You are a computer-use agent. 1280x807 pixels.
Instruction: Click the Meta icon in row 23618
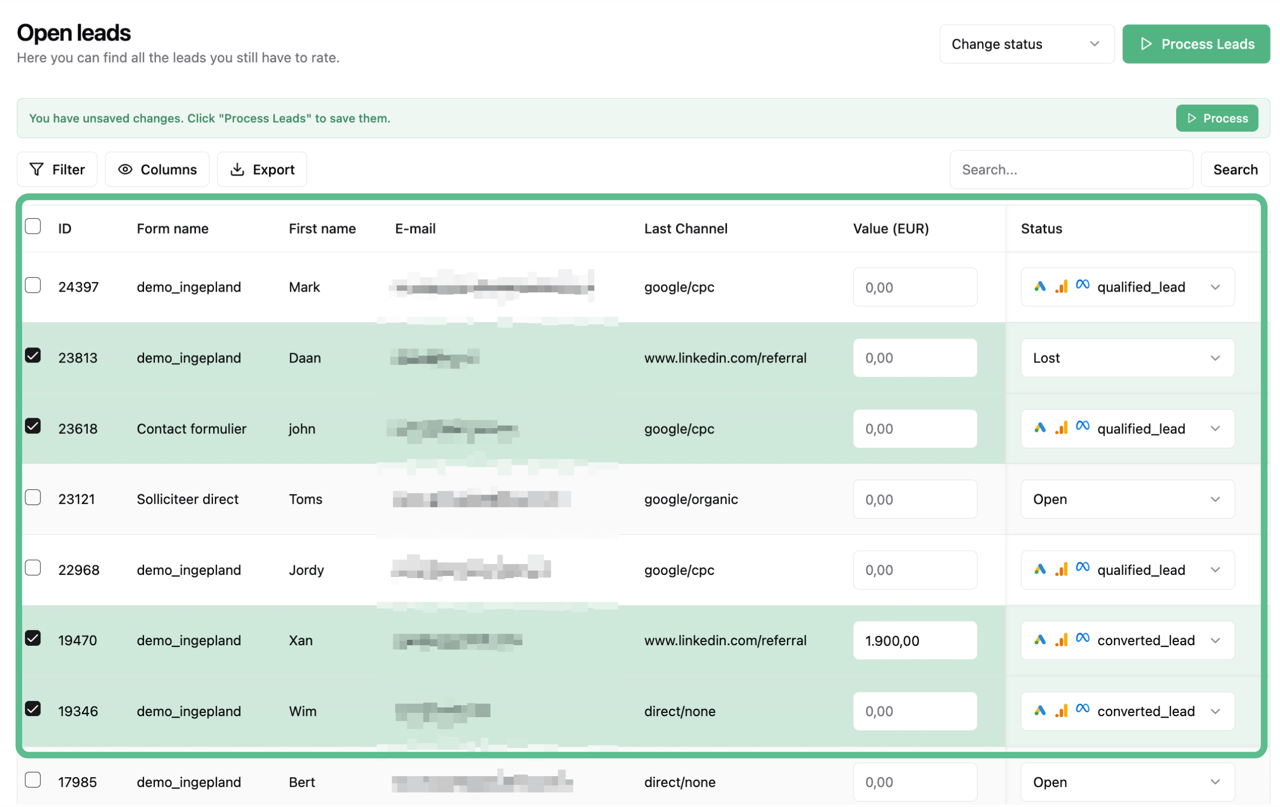pyautogui.click(x=1082, y=427)
